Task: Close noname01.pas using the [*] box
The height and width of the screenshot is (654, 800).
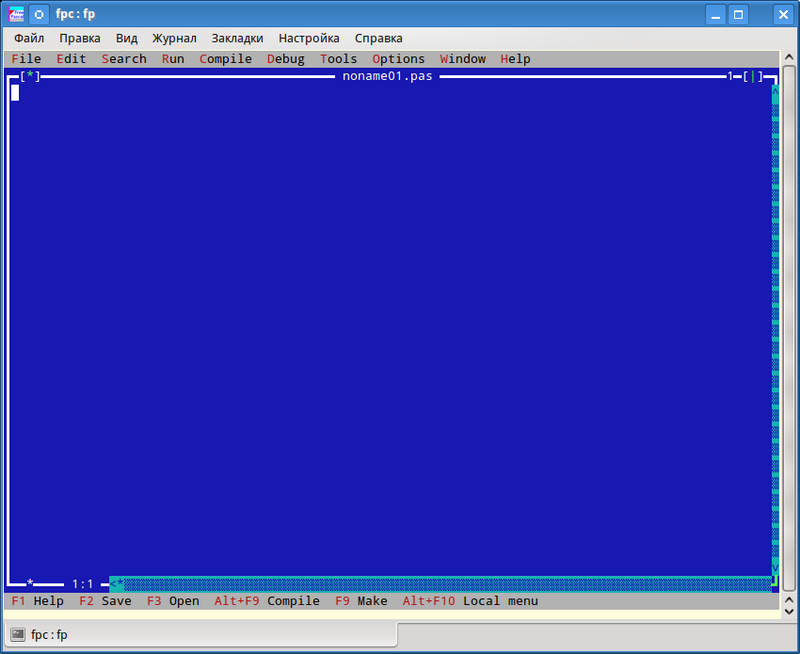Action: coord(30,76)
